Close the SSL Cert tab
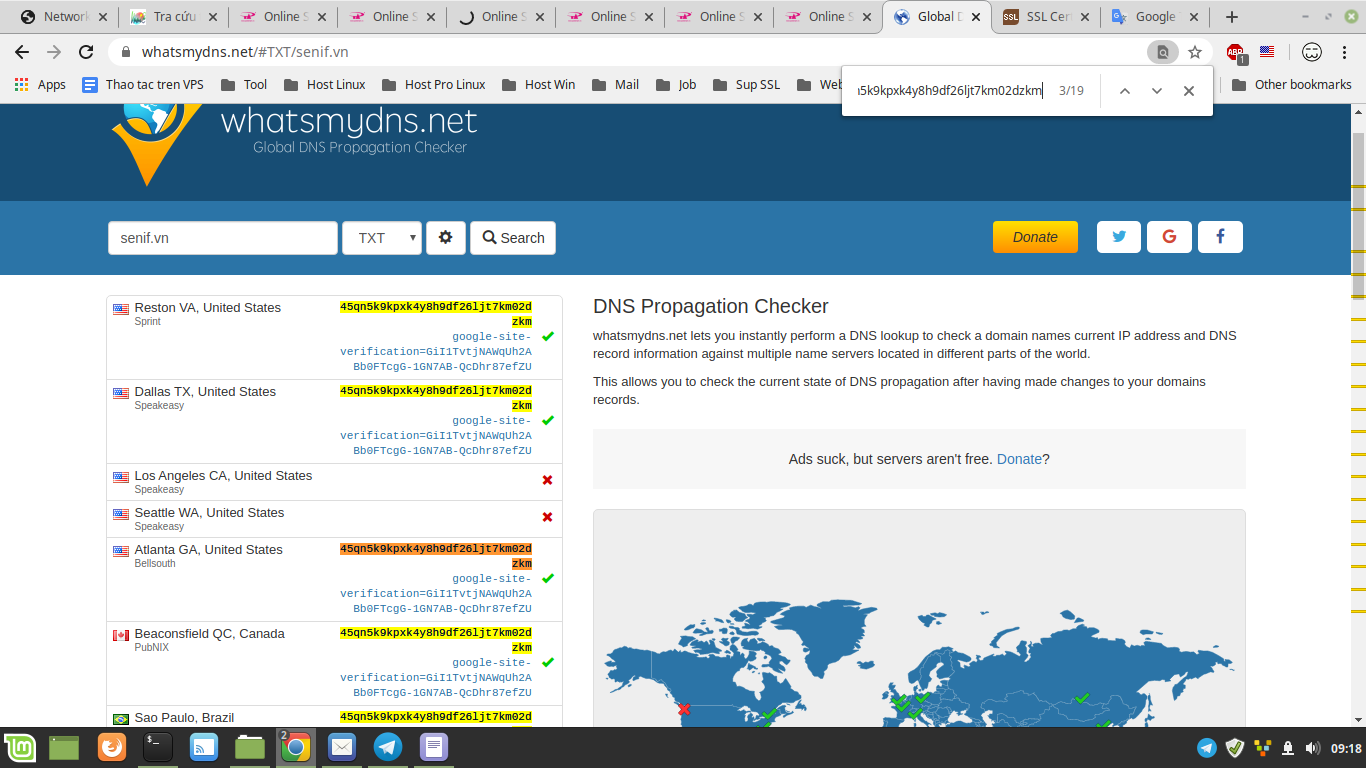1366x768 pixels. pyautogui.click(x=1085, y=17)
